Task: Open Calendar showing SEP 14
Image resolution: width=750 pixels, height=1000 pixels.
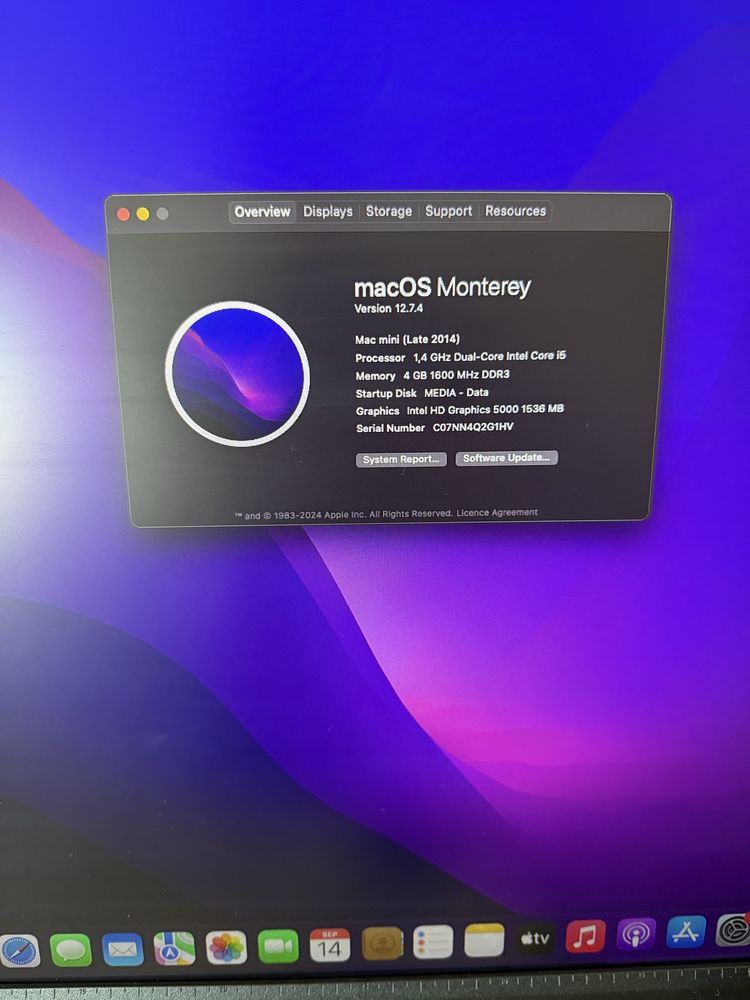Action: tap(330, 945)
